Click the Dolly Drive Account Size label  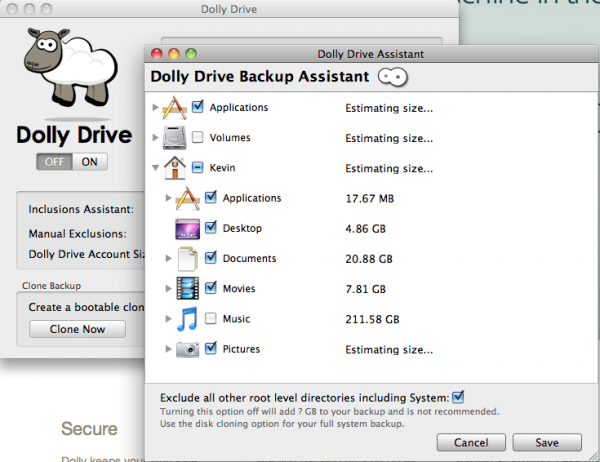pyautogui.click(x=86, y=254)
